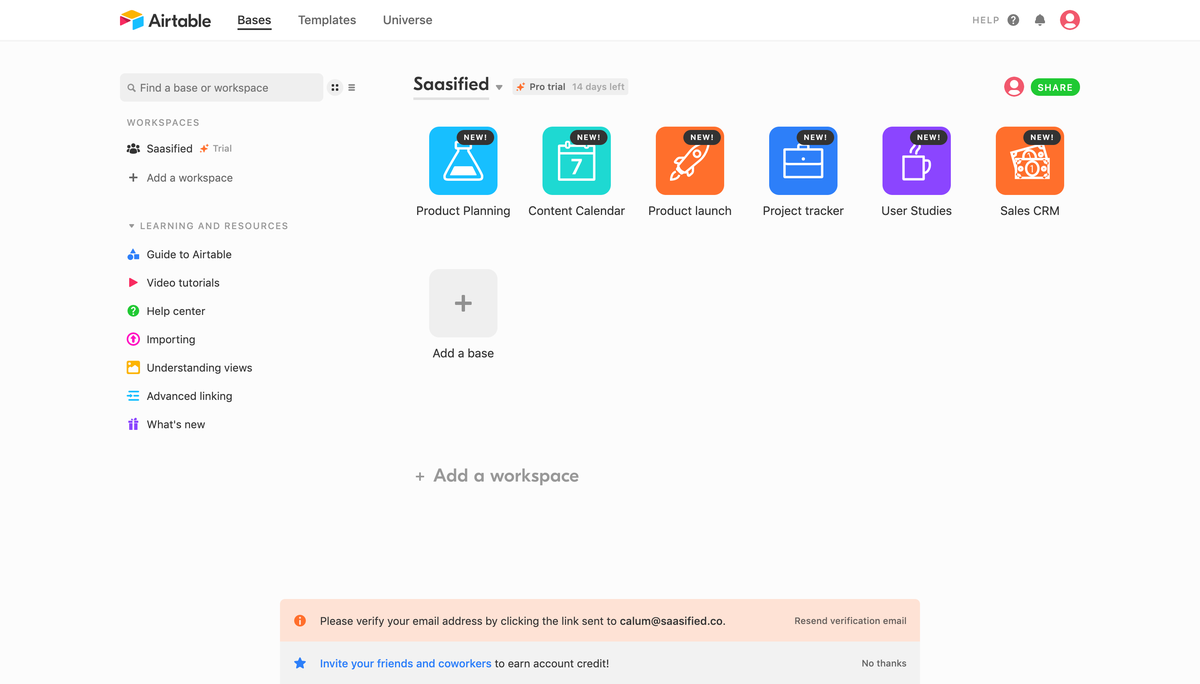Viewport: 1200px width, 684px height.
Task: Open the Help center link
Action: point(176,311)
